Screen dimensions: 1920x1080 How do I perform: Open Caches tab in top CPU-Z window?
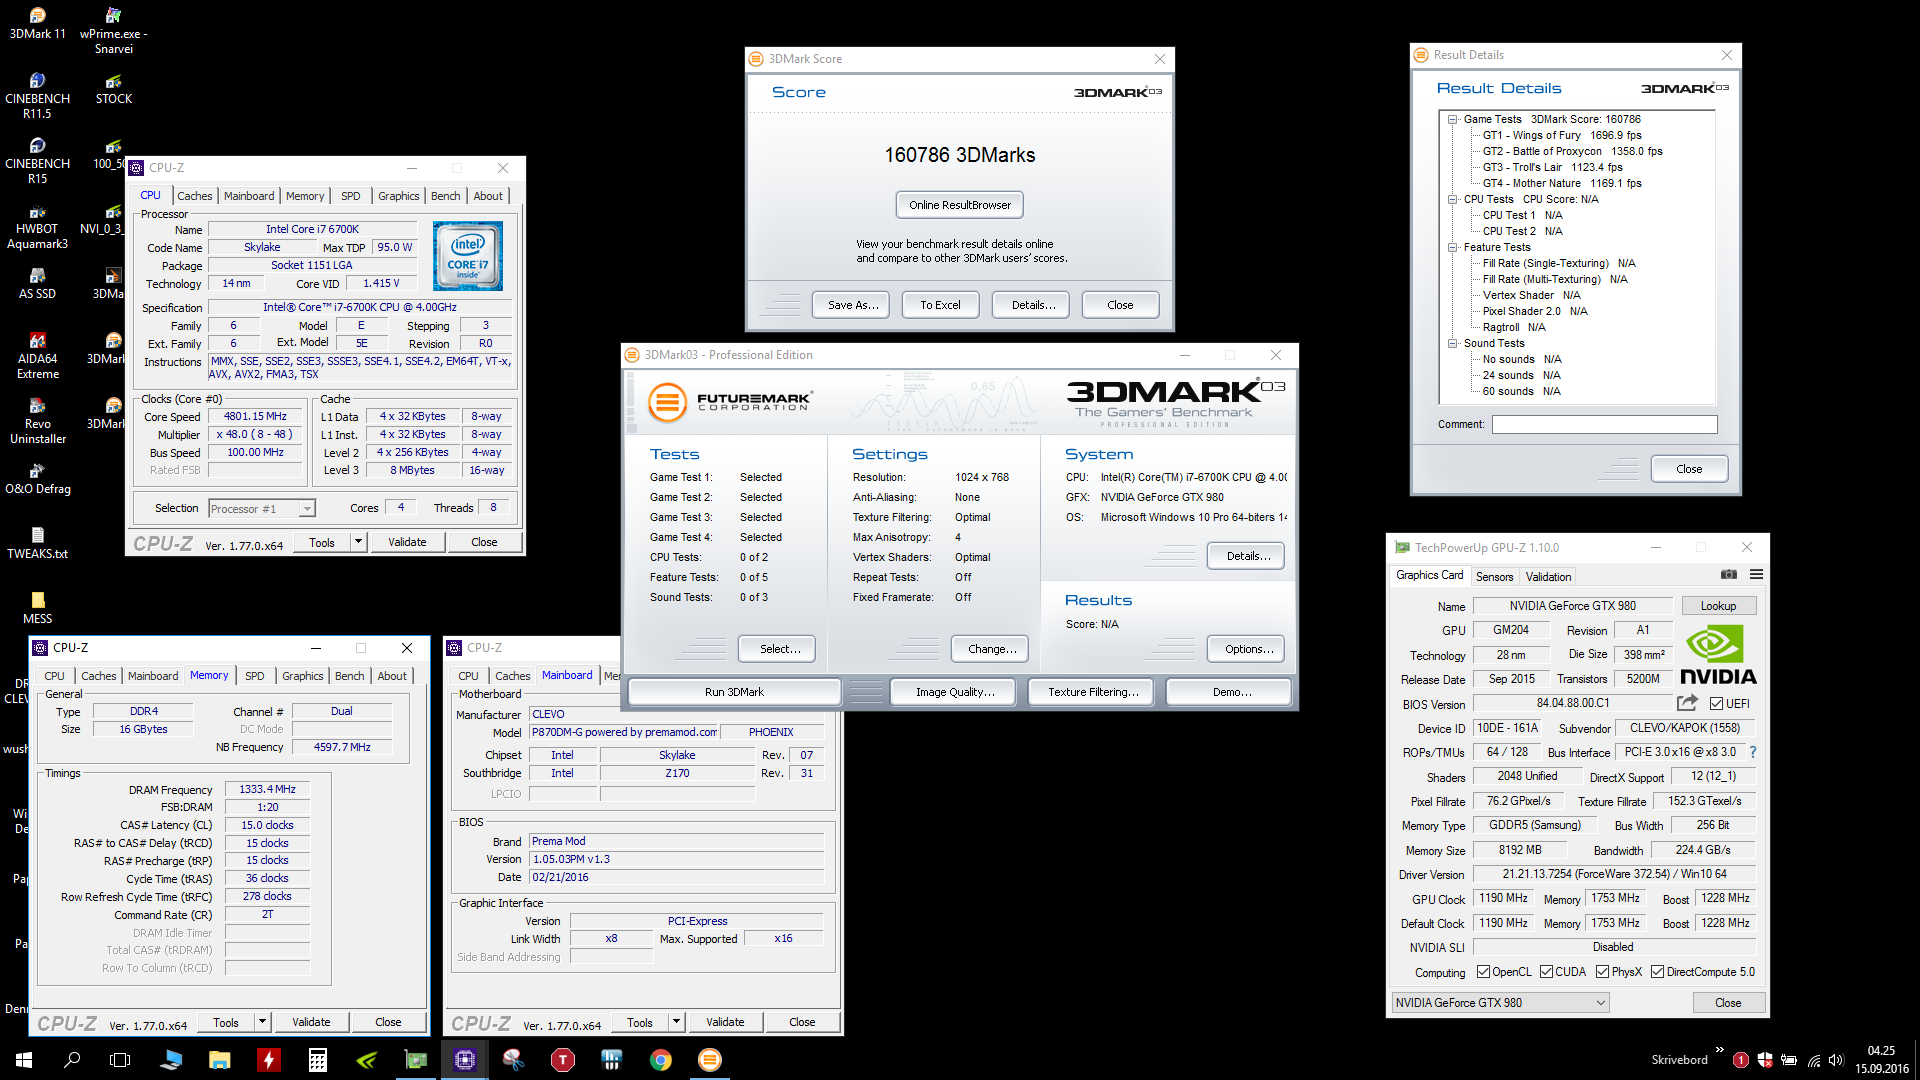pos(195,196)
